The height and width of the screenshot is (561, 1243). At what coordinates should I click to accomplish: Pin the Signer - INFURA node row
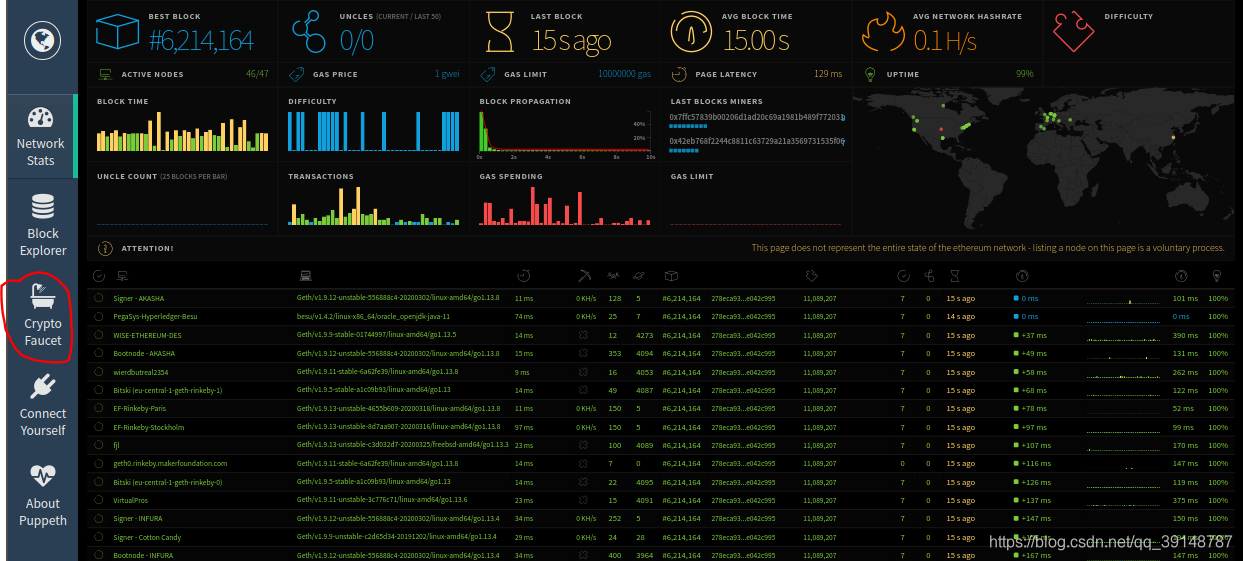[x=98, y=518]
